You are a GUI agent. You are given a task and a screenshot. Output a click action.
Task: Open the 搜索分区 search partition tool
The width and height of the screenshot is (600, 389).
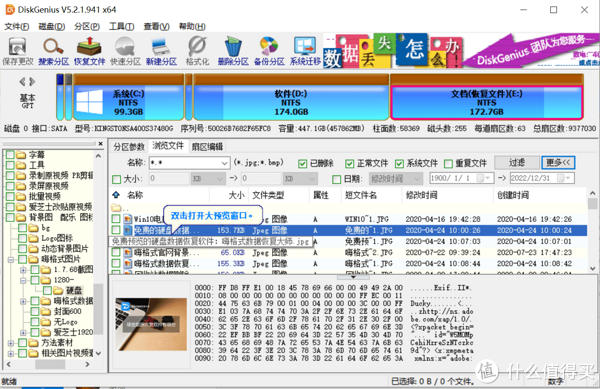tap(54, 51)
